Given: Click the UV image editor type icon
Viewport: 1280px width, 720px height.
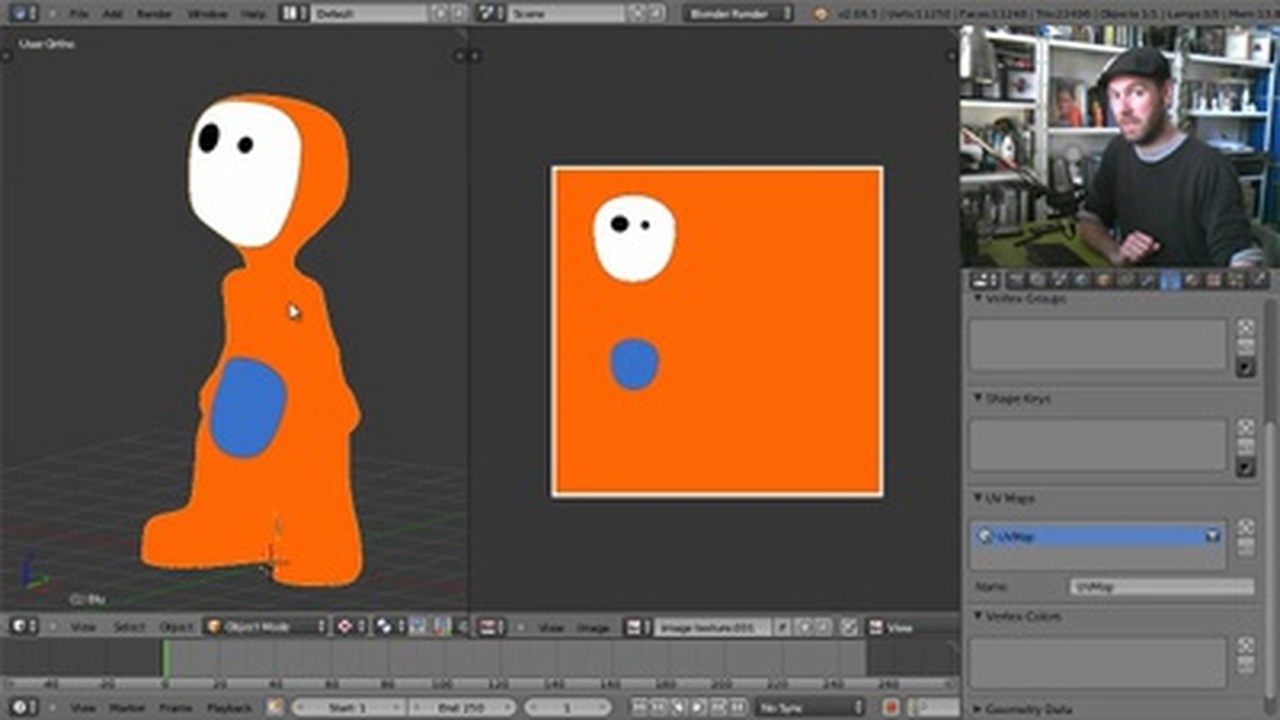Looking at the screenshot, I should tap(490, 627).
